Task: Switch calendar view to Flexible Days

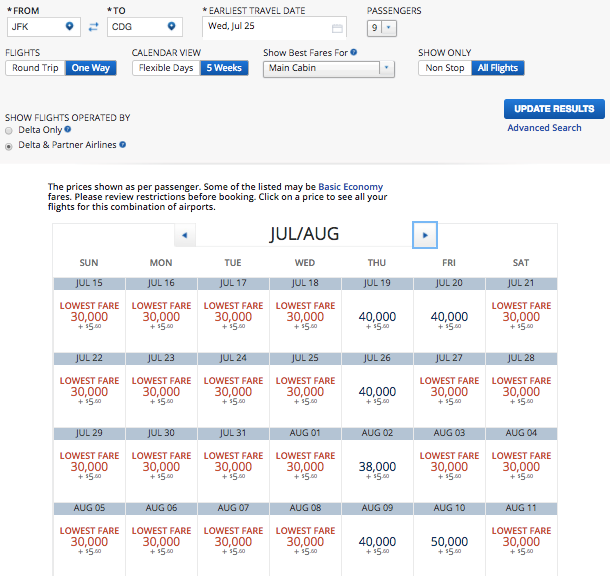Action: pyautogui.click(x=166, y=68)
